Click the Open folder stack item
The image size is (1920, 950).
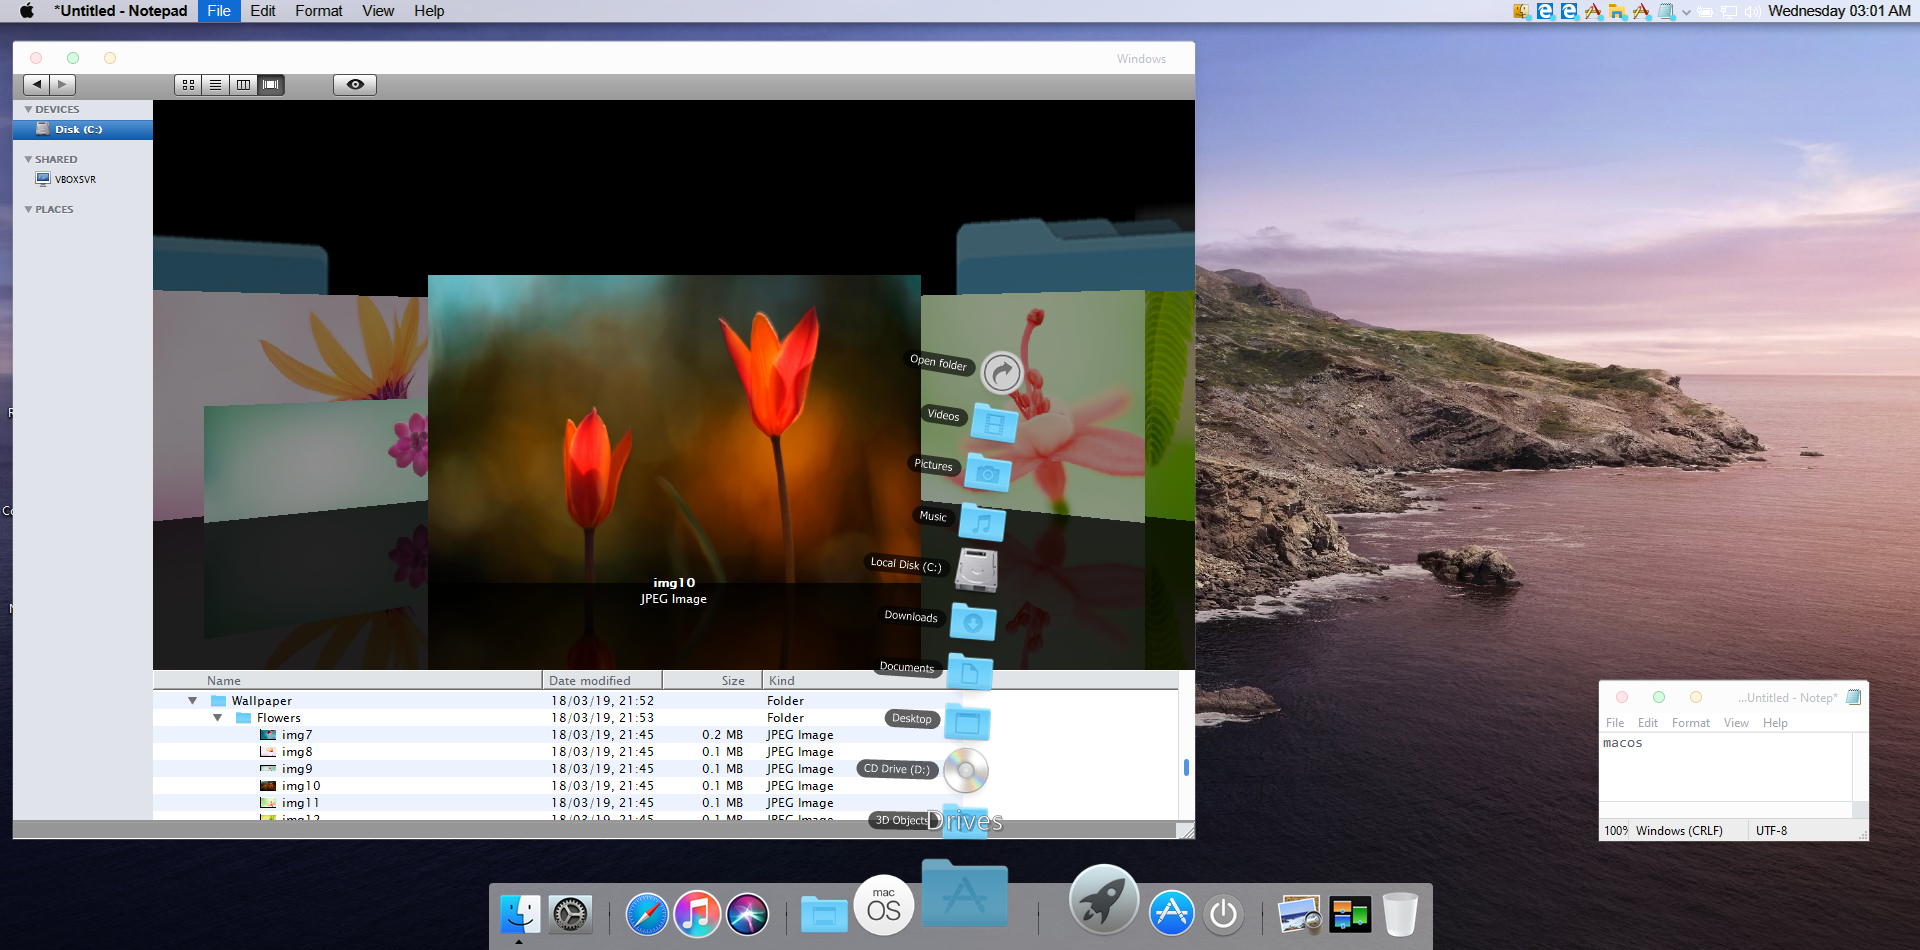[1001, 373]
